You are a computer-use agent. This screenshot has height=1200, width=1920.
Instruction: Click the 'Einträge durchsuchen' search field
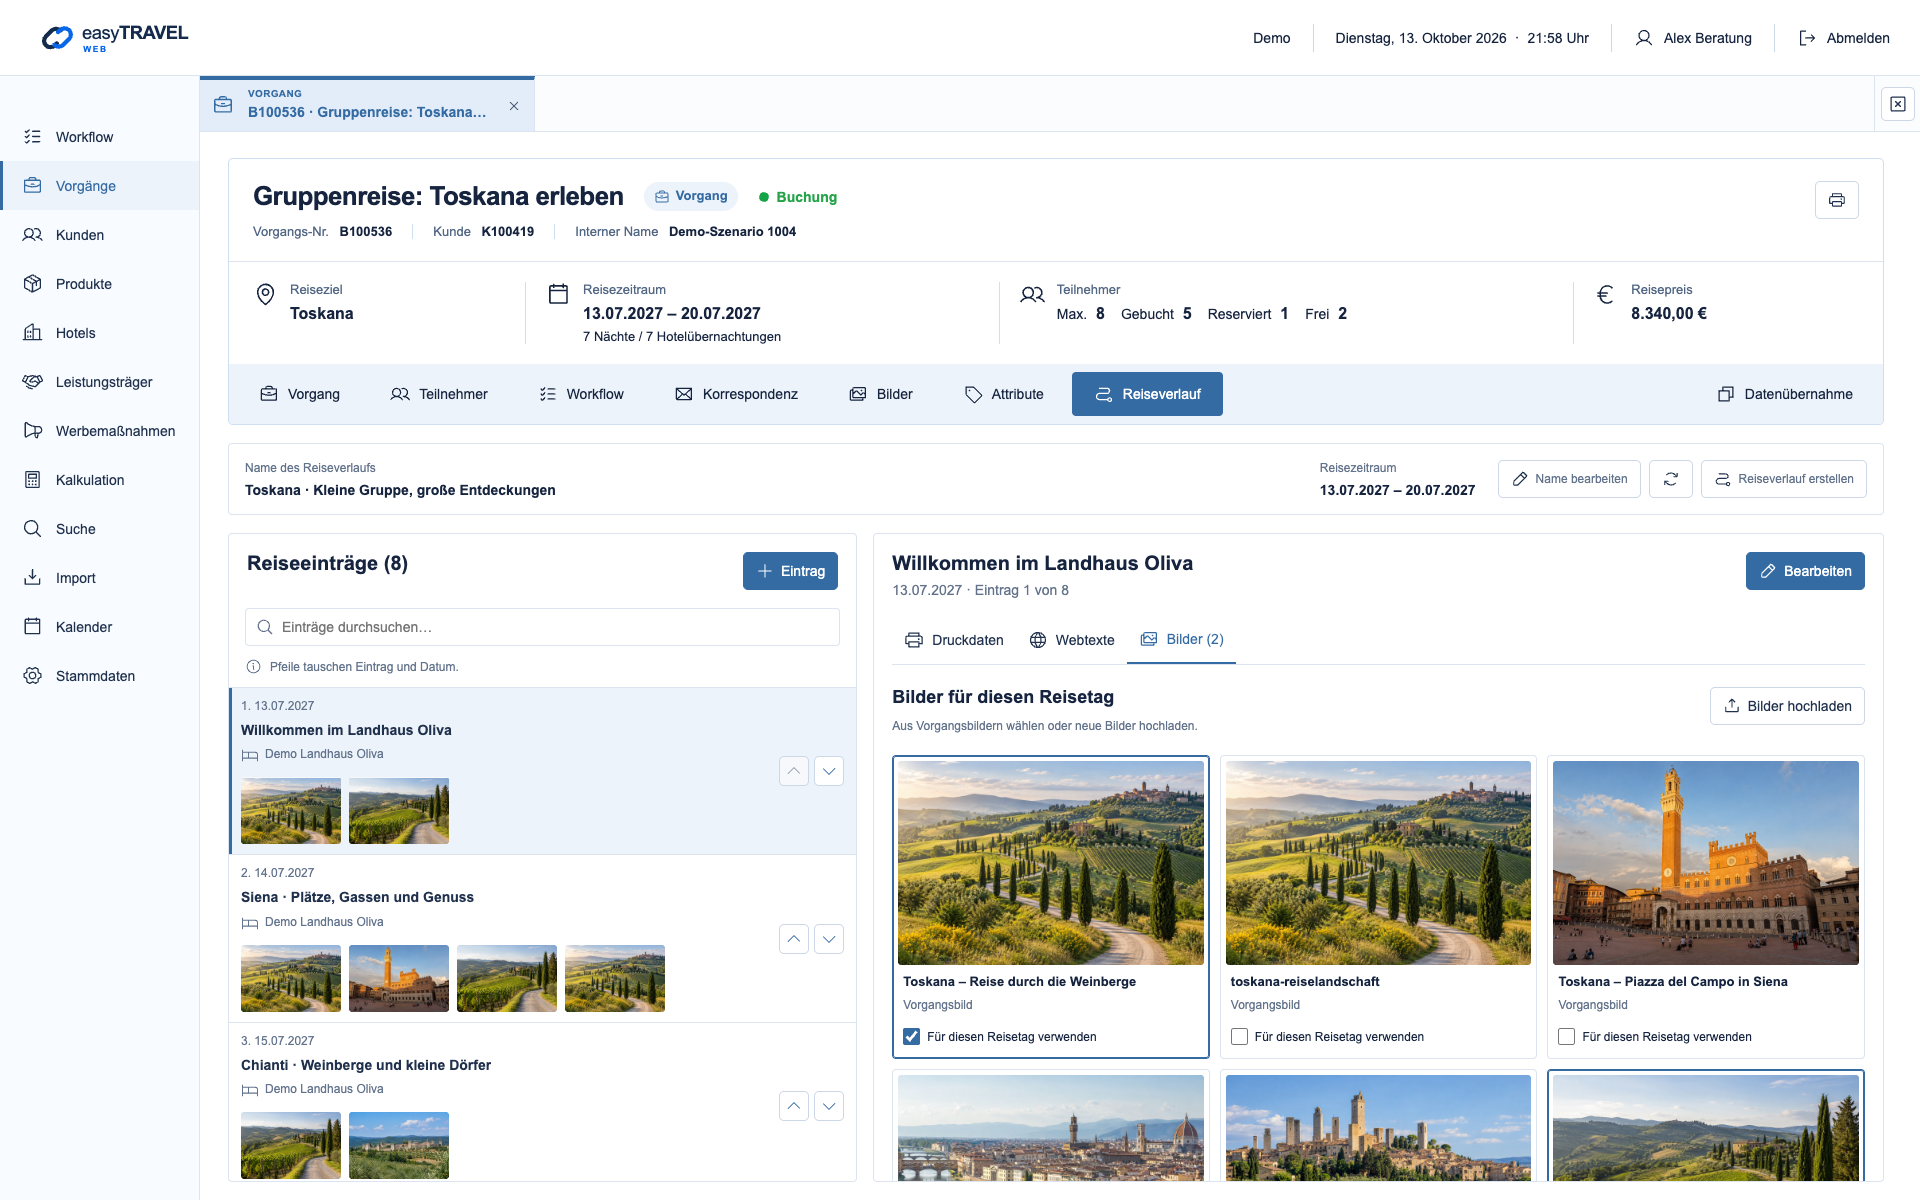coord(542,627)
